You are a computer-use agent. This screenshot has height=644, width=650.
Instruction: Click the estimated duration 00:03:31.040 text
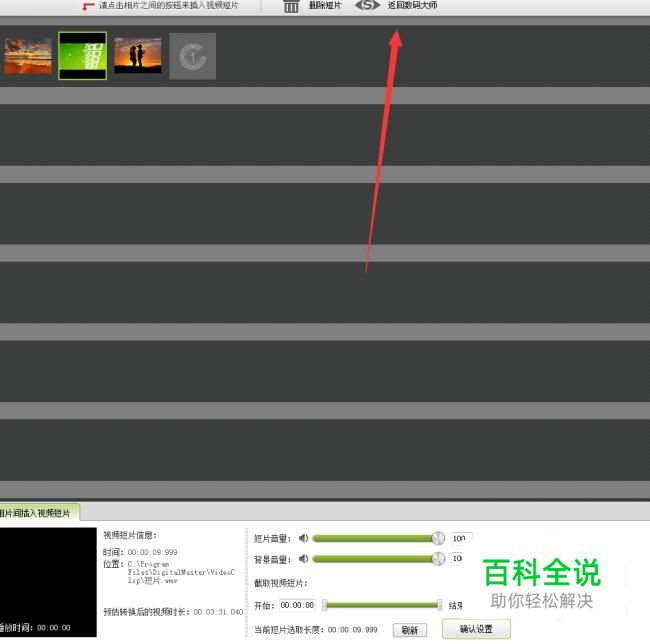point(218,612)
